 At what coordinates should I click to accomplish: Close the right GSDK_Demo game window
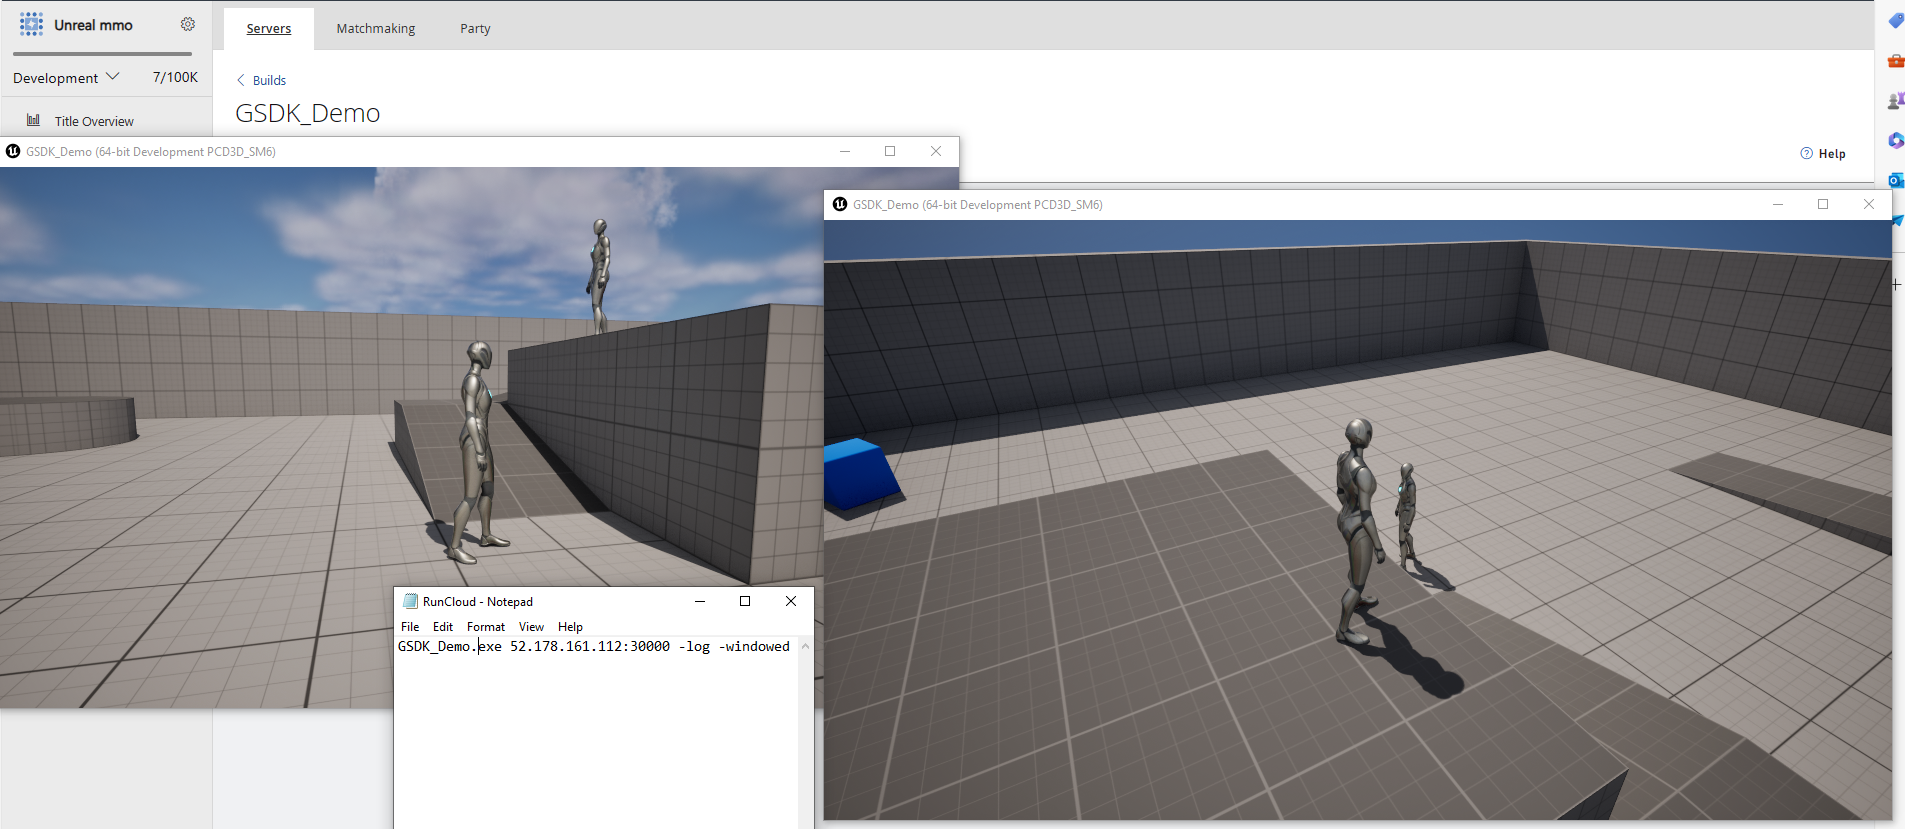click(x=1869, y=204)
